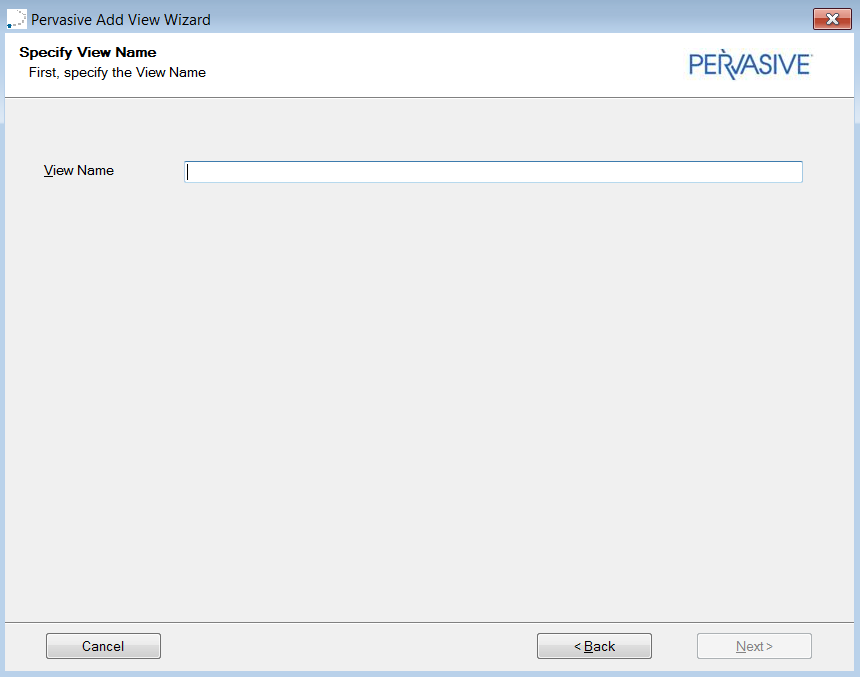
Task: Go back with the Back button
Action: point(594,646)
